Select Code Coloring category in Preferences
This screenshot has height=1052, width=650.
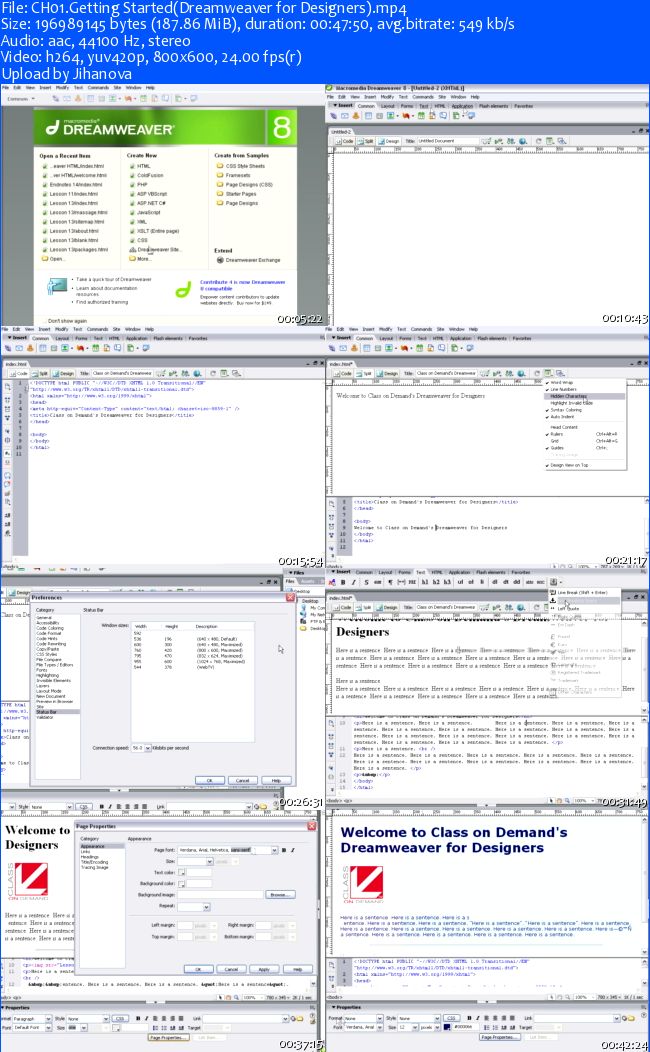(x=50, y=628)
